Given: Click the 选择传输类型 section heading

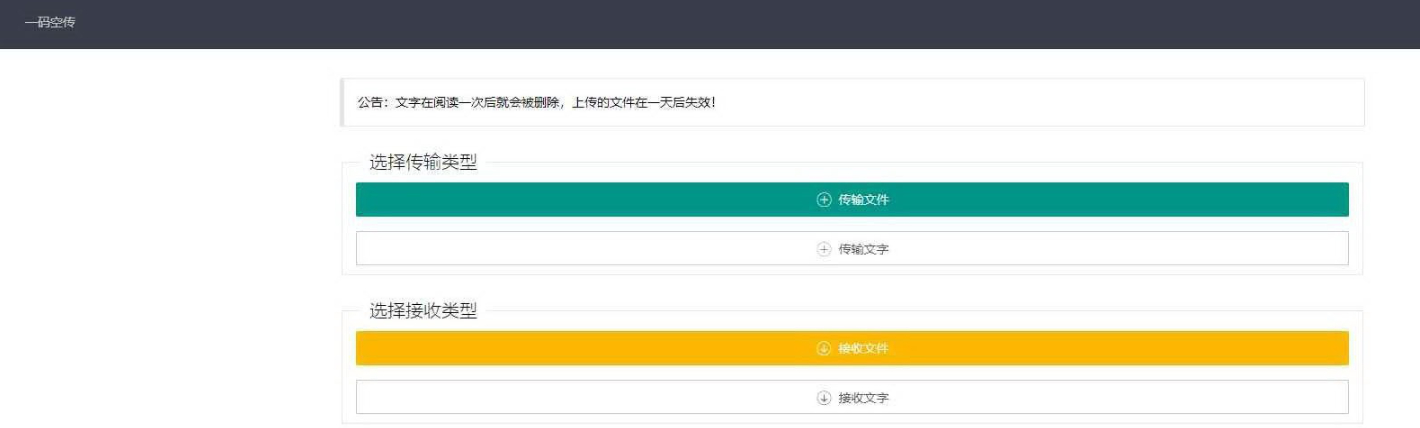Looking at the screenshot, I should click(x=423, y=162).
